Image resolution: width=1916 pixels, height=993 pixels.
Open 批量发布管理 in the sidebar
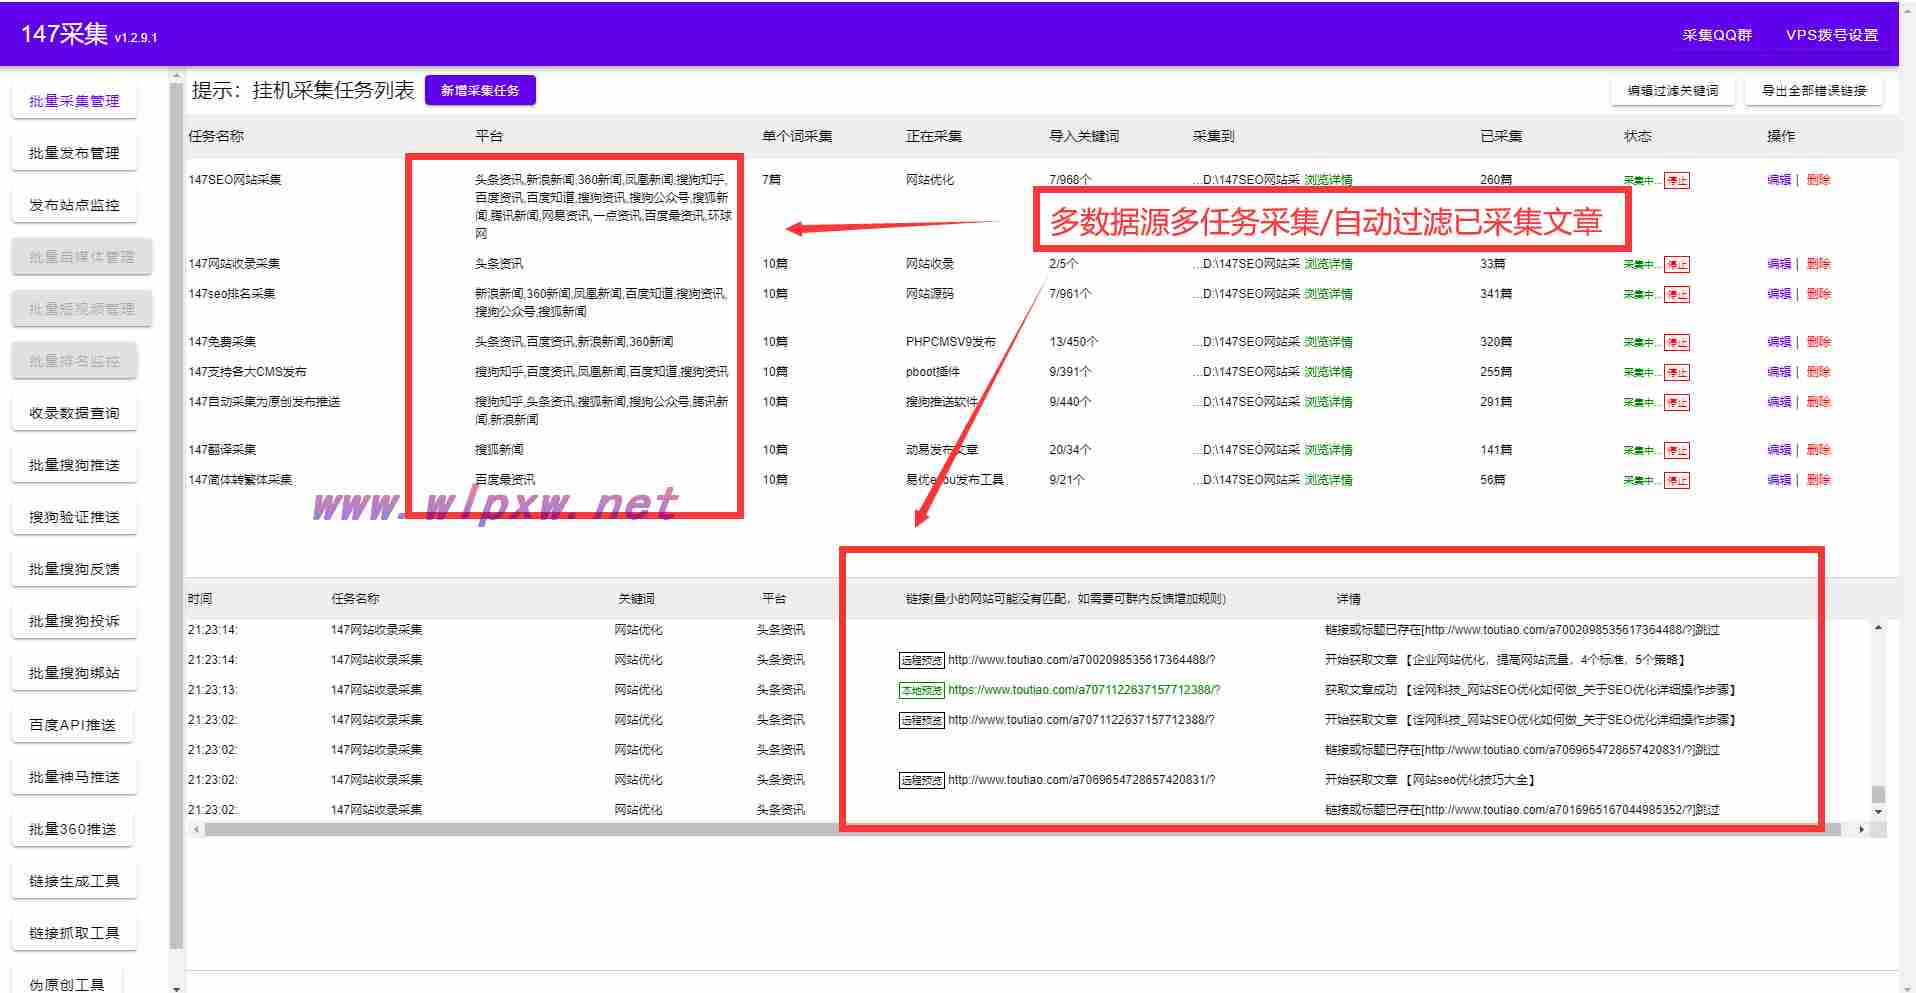click(74, 153)
